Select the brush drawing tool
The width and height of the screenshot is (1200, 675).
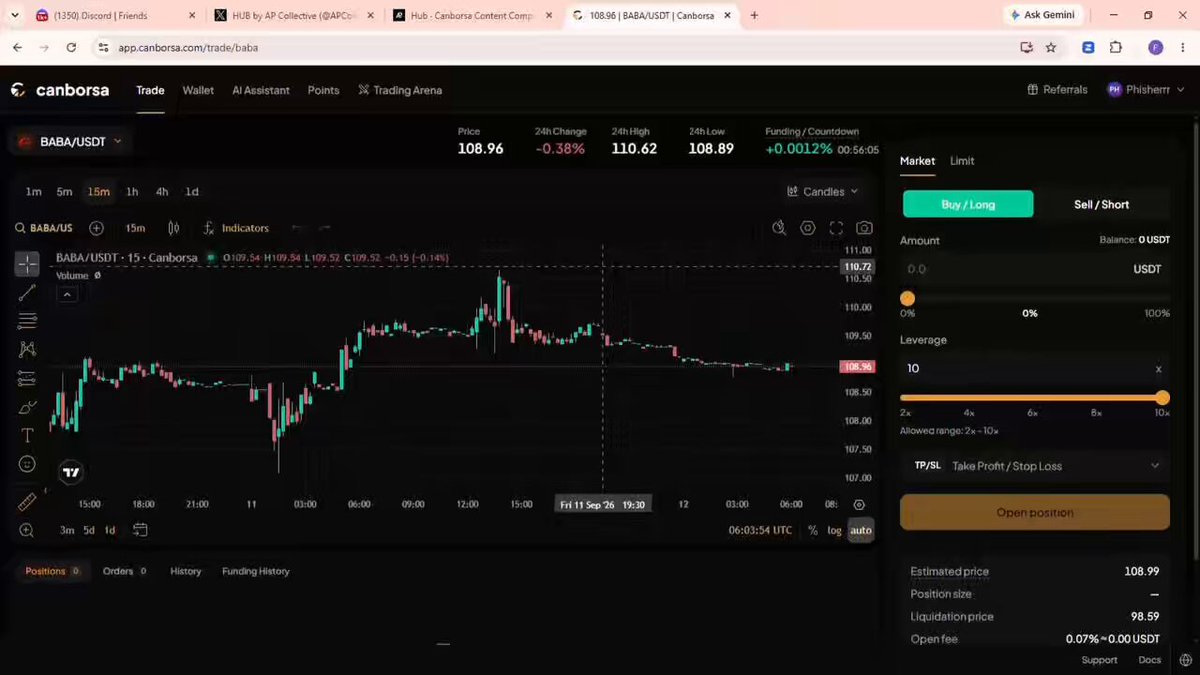27,407
